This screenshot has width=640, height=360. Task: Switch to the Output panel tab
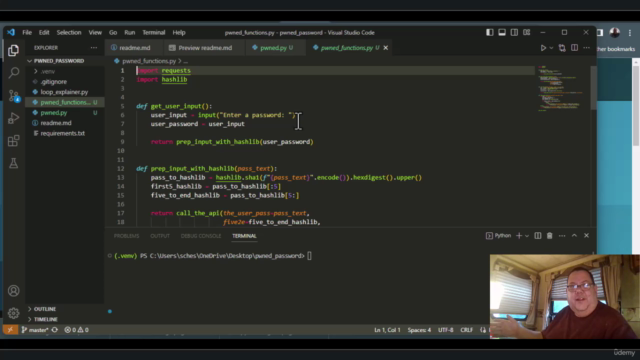coord(160,236)
